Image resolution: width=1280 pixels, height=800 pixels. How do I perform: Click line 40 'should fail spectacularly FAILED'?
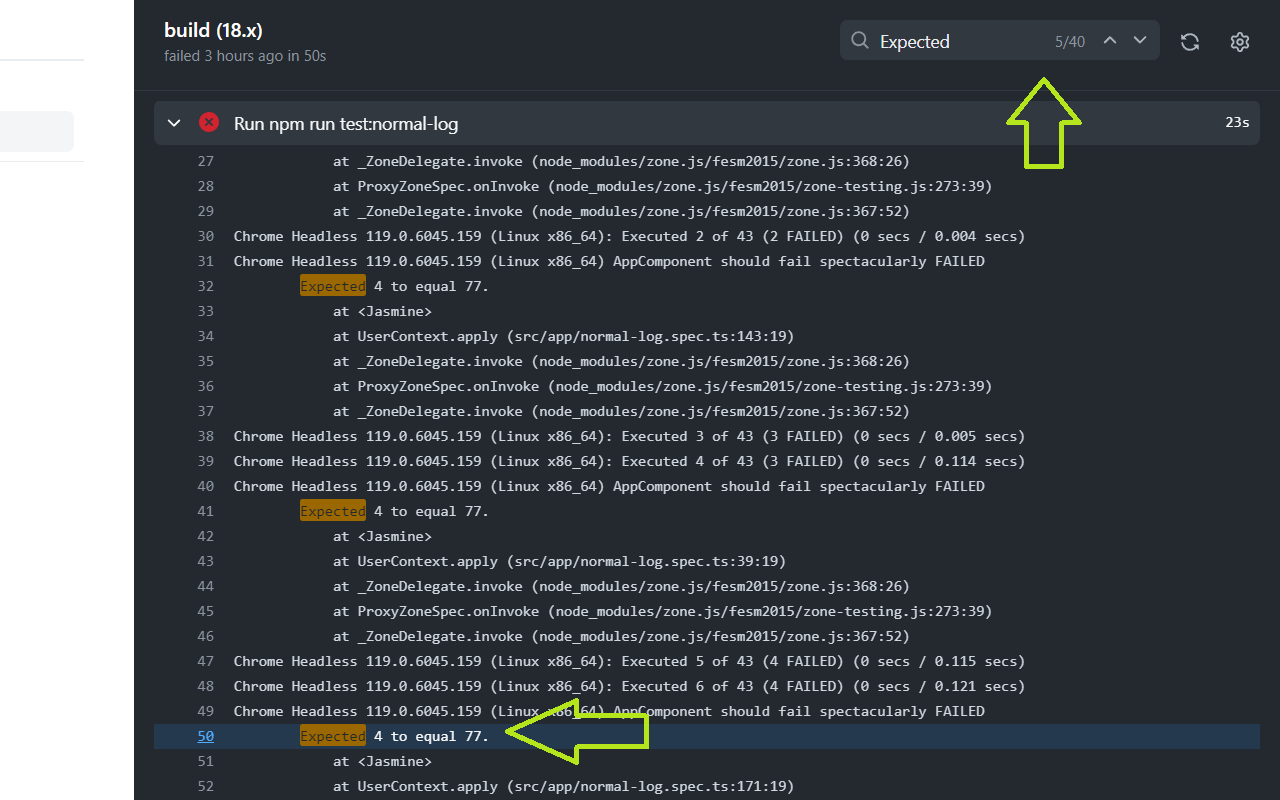609,486
